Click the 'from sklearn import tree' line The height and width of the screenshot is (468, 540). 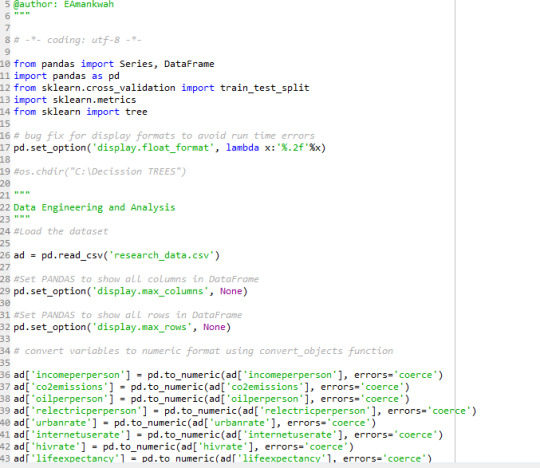tap(80, 112)
